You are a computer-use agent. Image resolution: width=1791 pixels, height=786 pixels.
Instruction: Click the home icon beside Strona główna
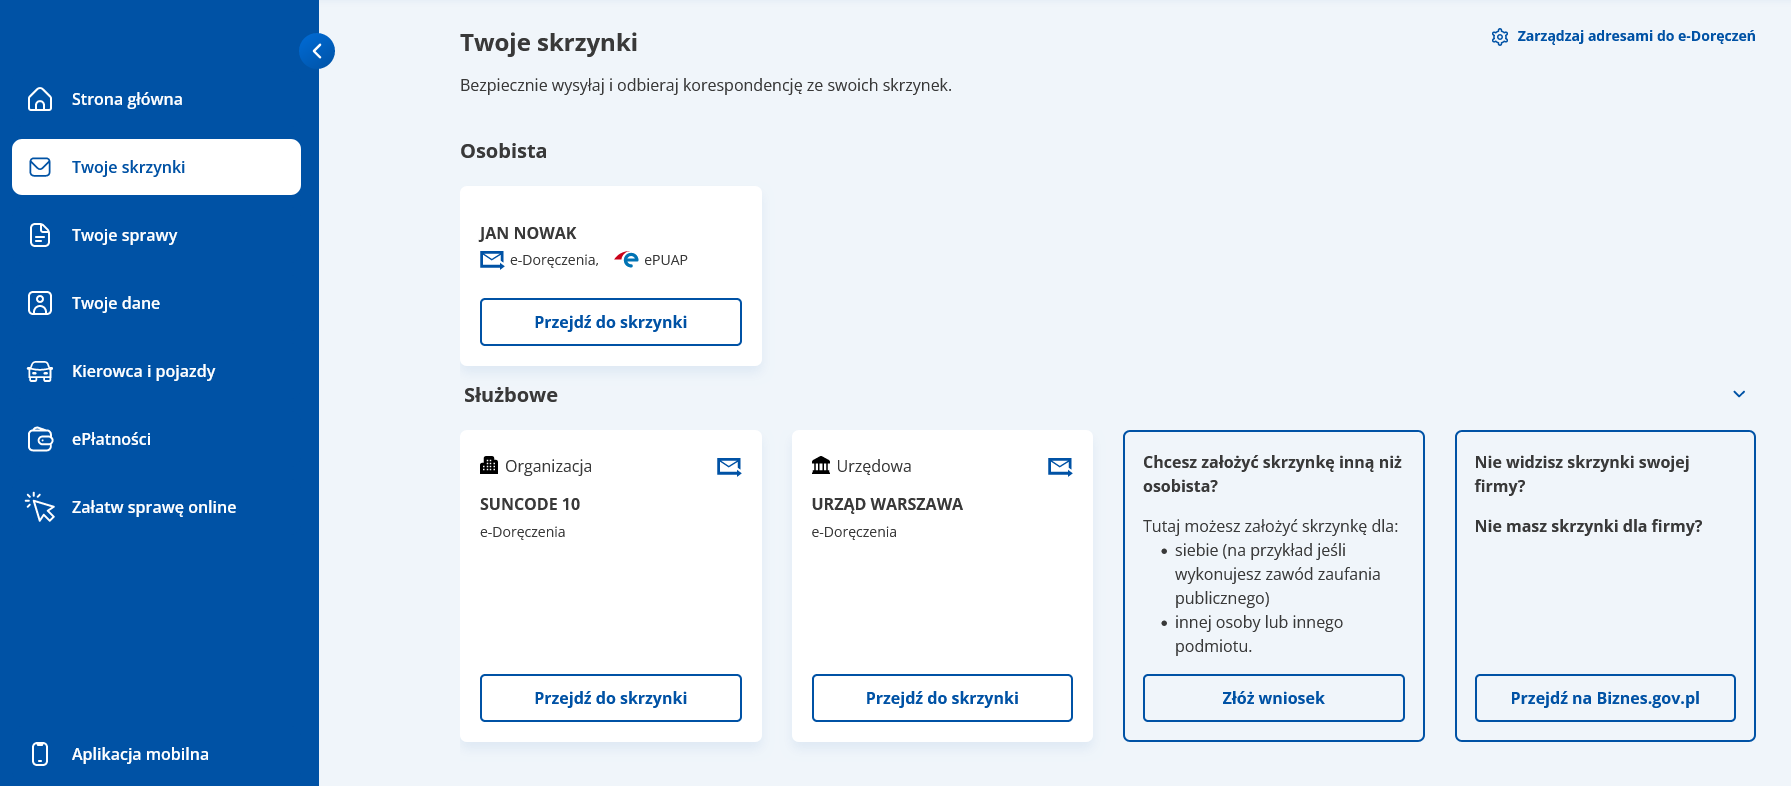pos(40,99)
